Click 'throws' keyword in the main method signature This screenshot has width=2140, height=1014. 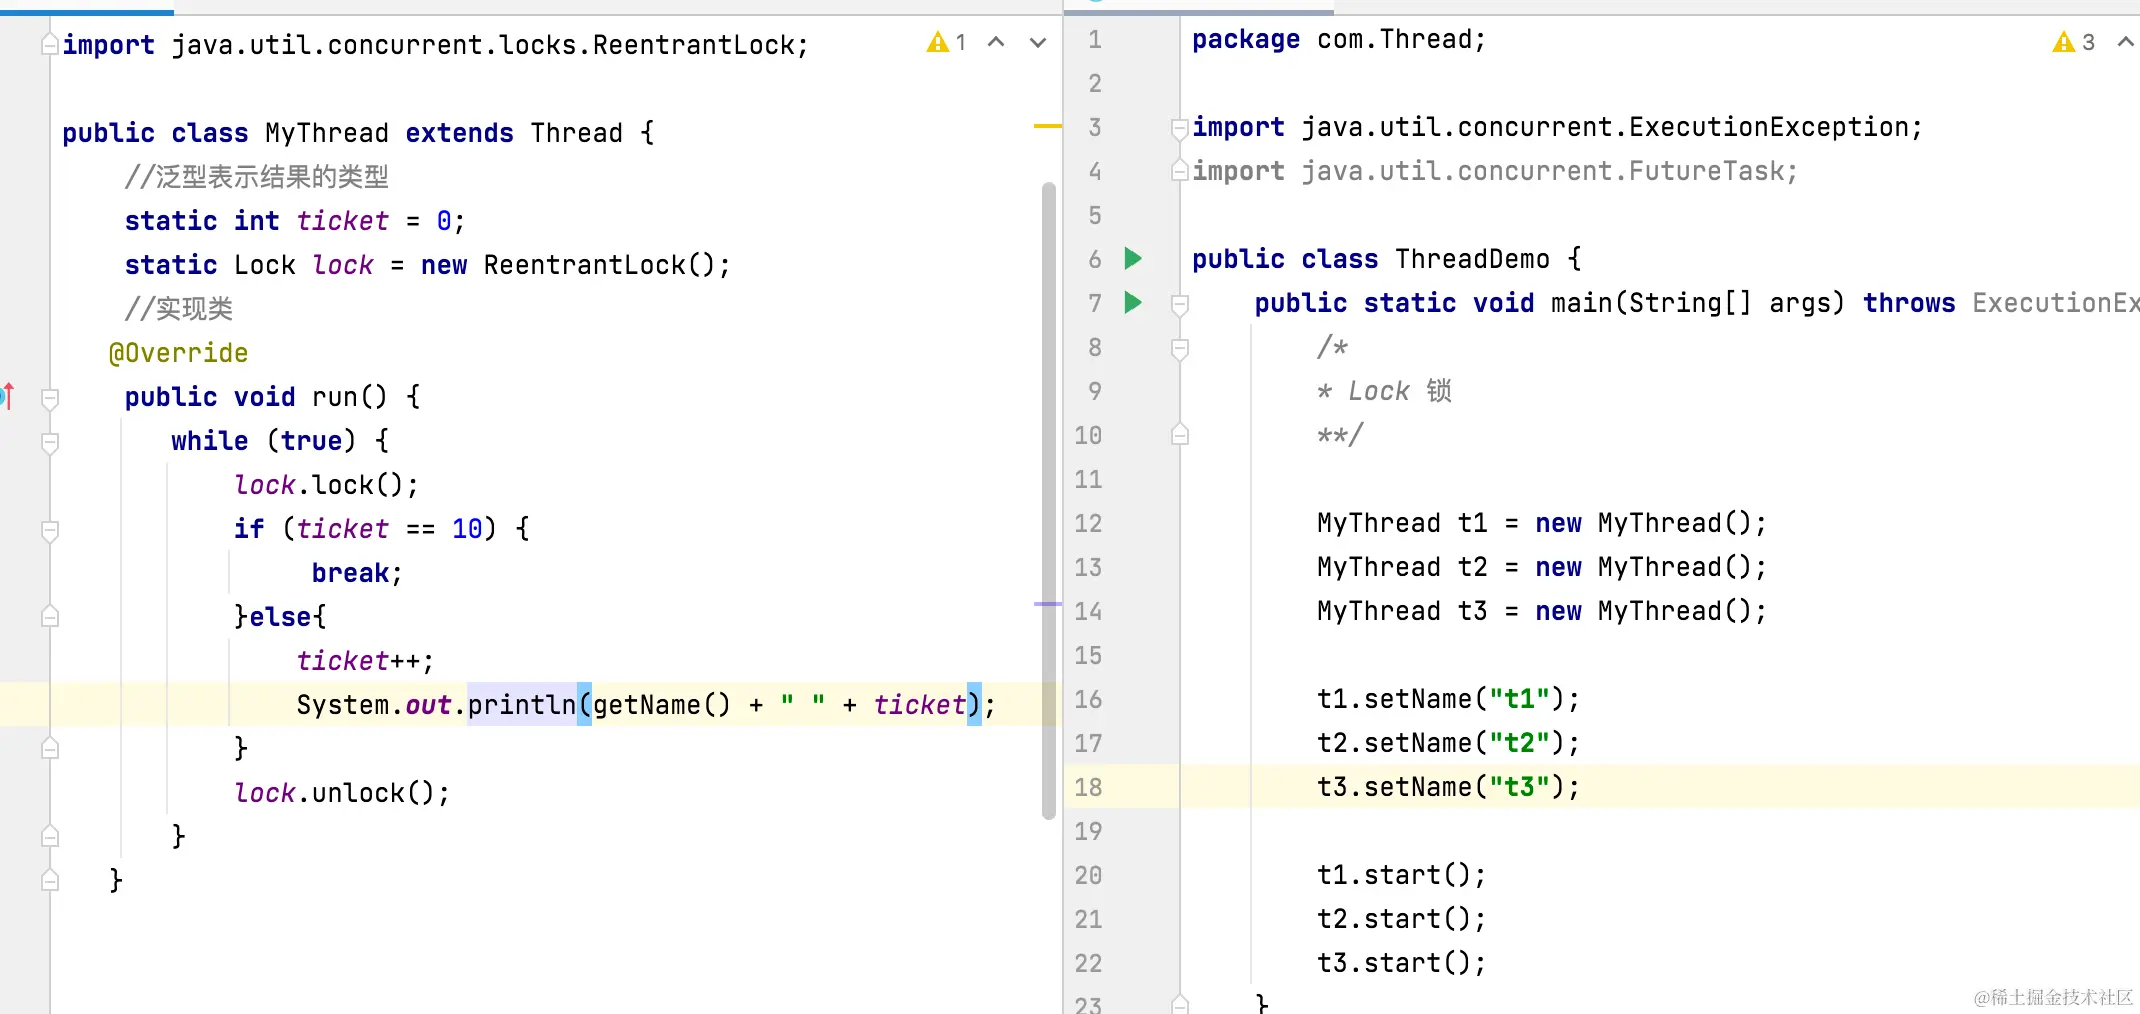[1909, 304]
